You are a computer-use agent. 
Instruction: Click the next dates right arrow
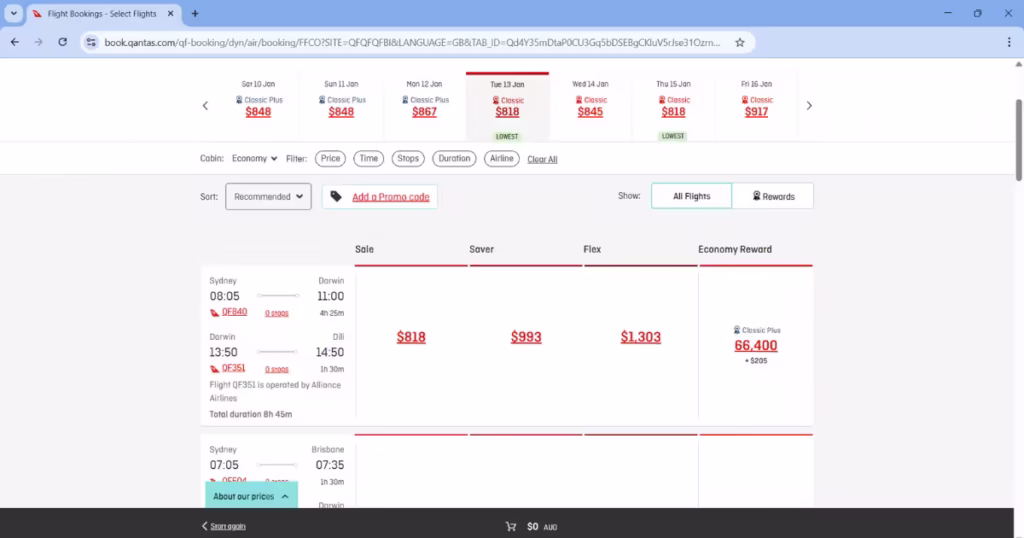809,106
